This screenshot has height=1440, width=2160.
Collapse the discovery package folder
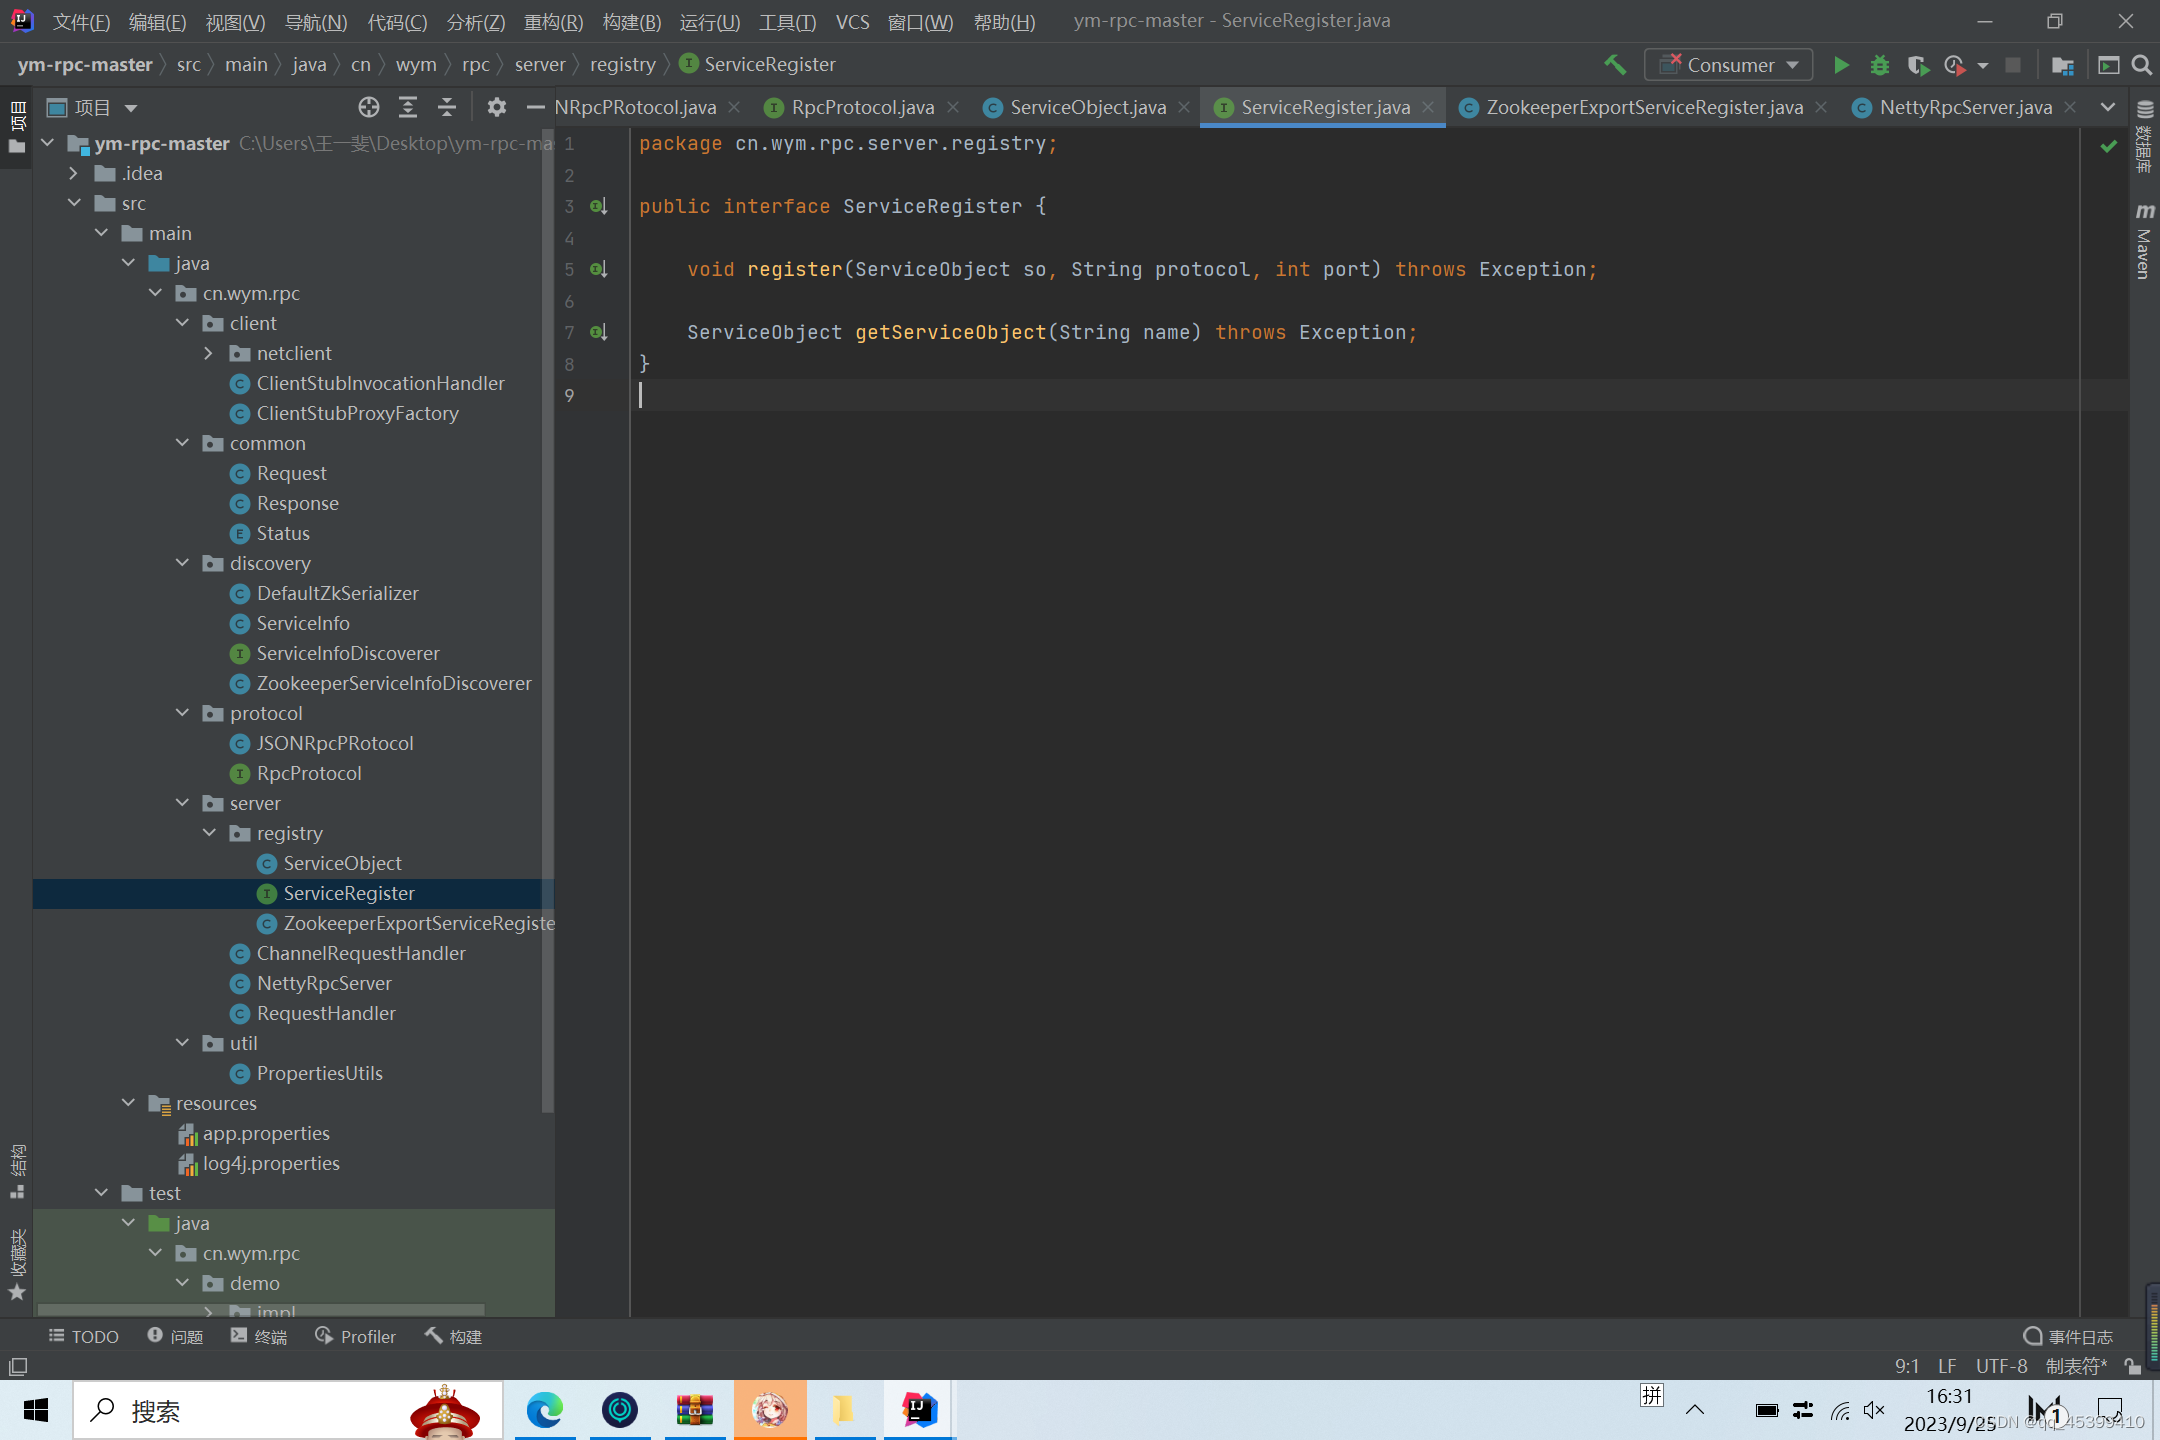click(182, 563)
